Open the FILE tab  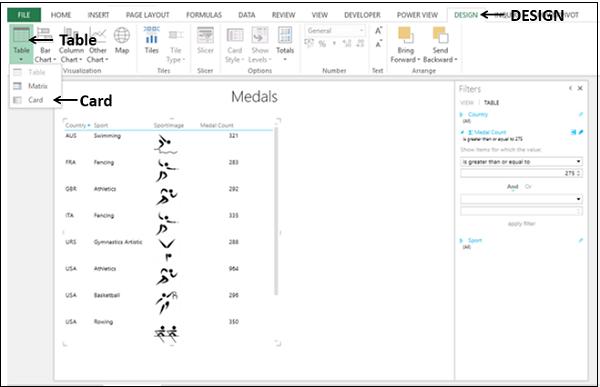click(x=24, y=15)
